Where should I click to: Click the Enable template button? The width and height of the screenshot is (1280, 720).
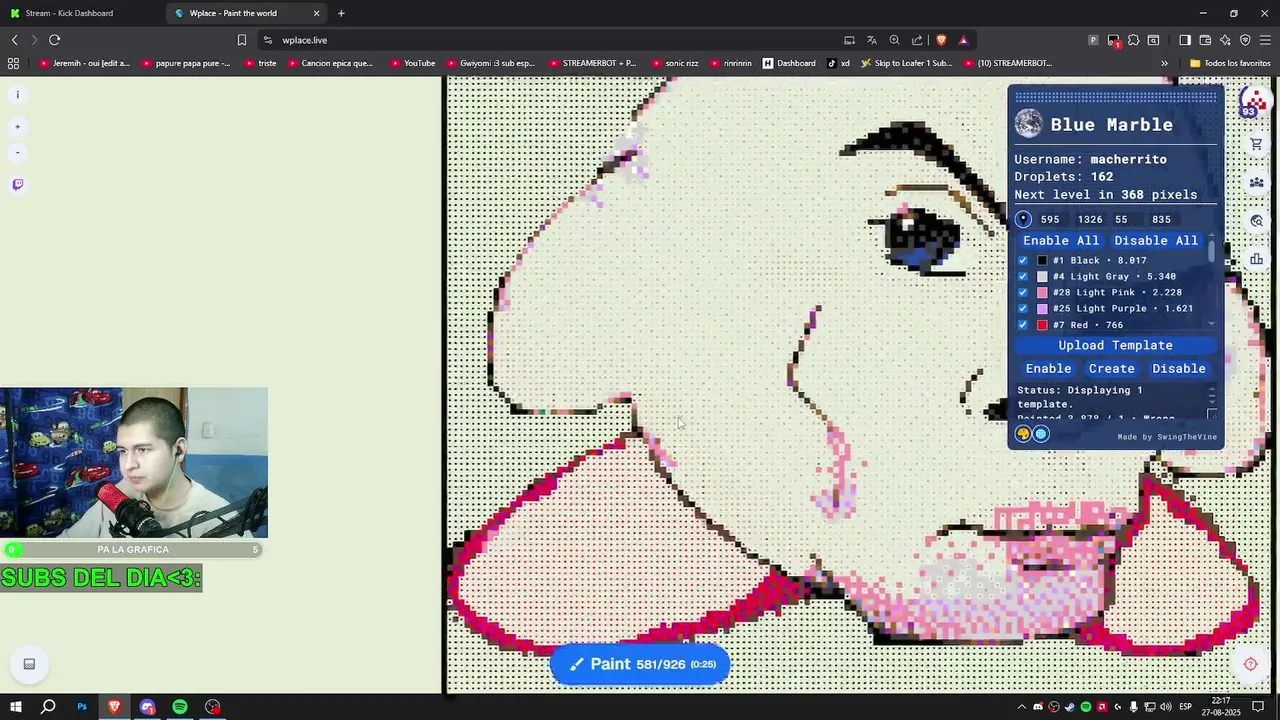[1048, 368]
